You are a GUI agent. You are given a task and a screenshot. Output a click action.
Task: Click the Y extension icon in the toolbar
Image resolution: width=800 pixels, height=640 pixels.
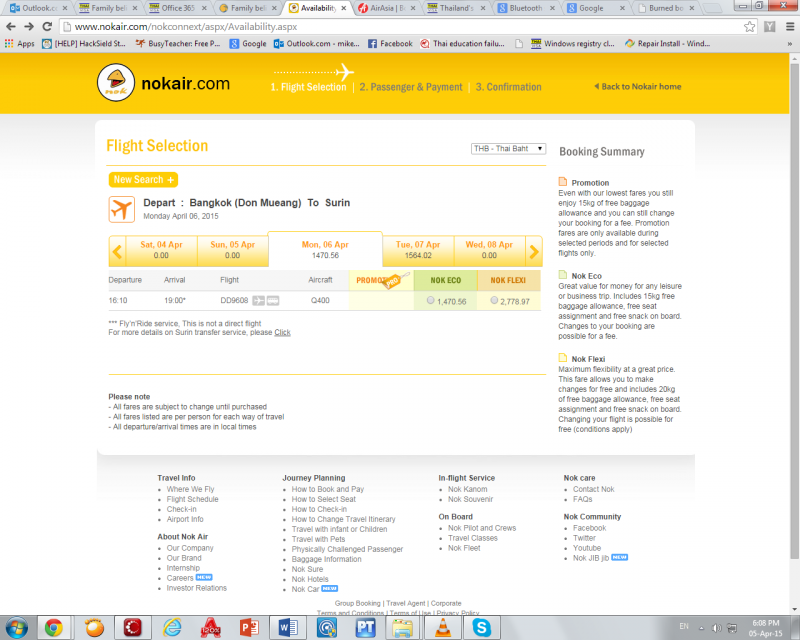tap(770, 27)
